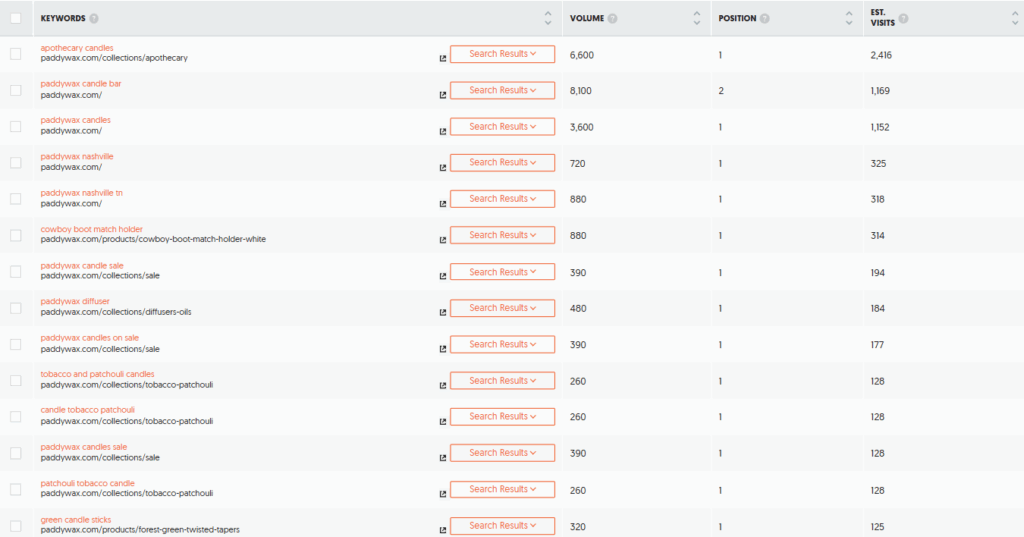
Task: Expand Search Results for paddywax diffuser
Action: point(502,308)
